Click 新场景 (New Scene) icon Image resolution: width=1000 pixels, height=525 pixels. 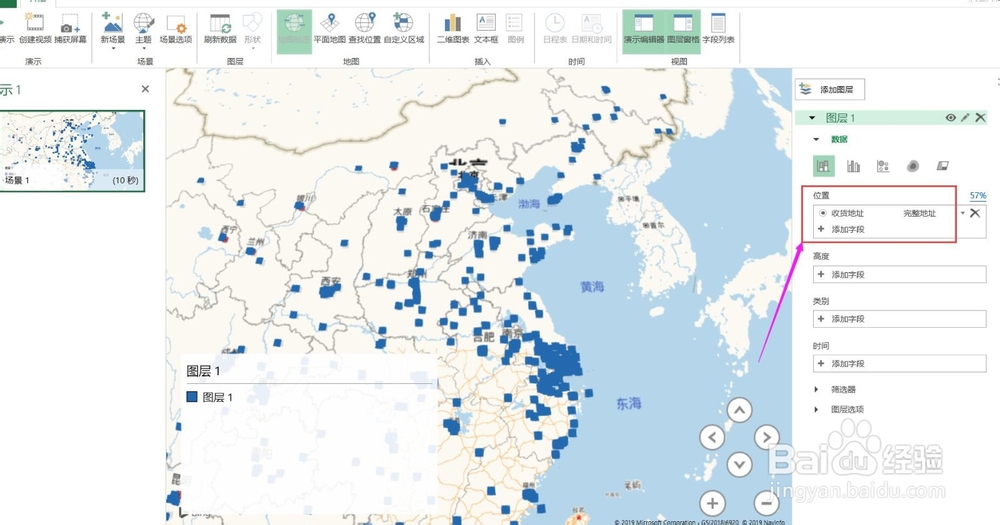(112, 23)
